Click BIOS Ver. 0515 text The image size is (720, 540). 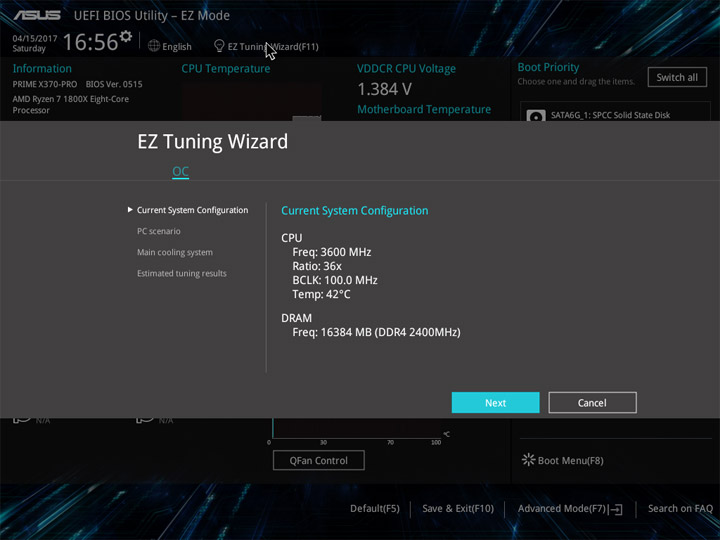[x=114, y=84]
